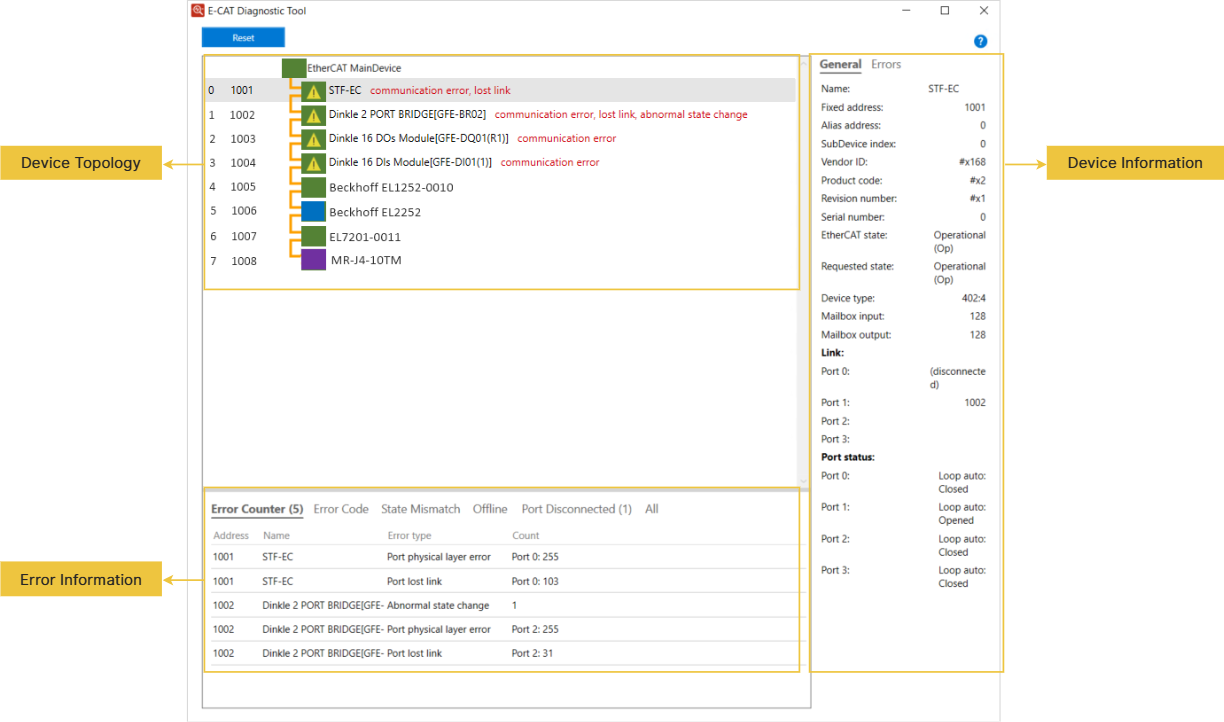The width and height of the screenshot is (1224, 722).
Task: Click the Count column header
Action: tap(525, 536)
